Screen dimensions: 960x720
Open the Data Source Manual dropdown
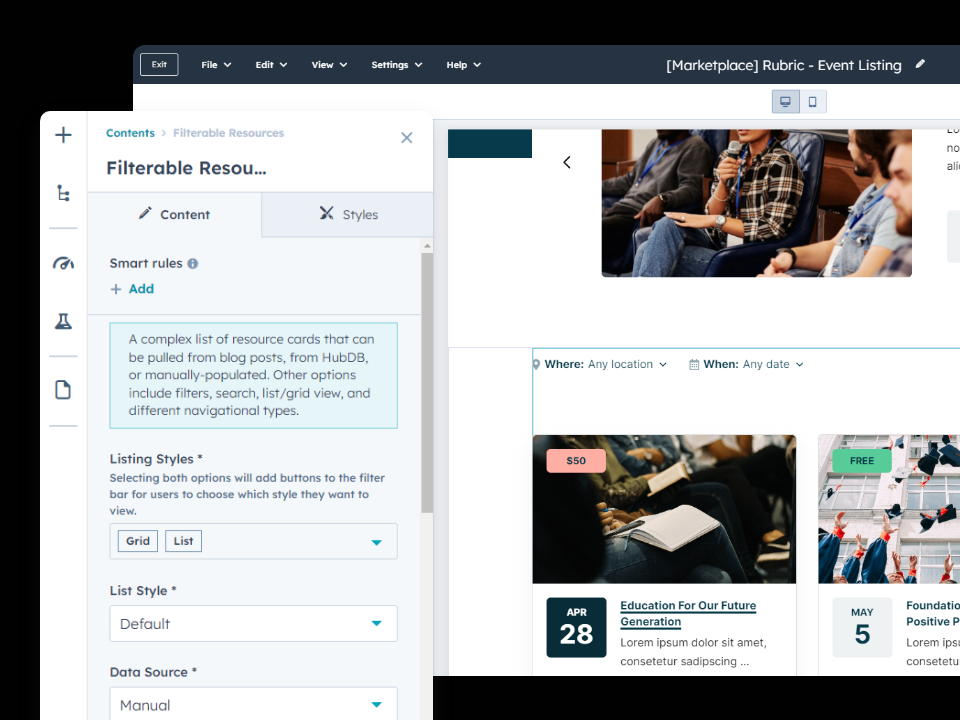point(376,705)
